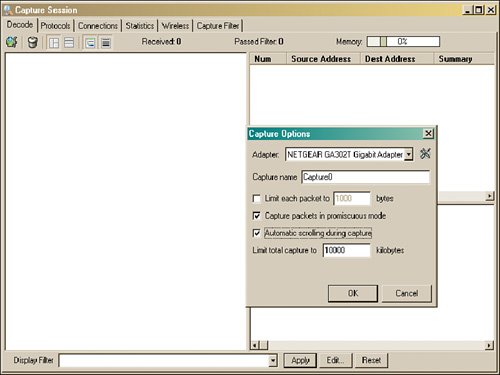Click the Capture name text field

coord(366,177)
